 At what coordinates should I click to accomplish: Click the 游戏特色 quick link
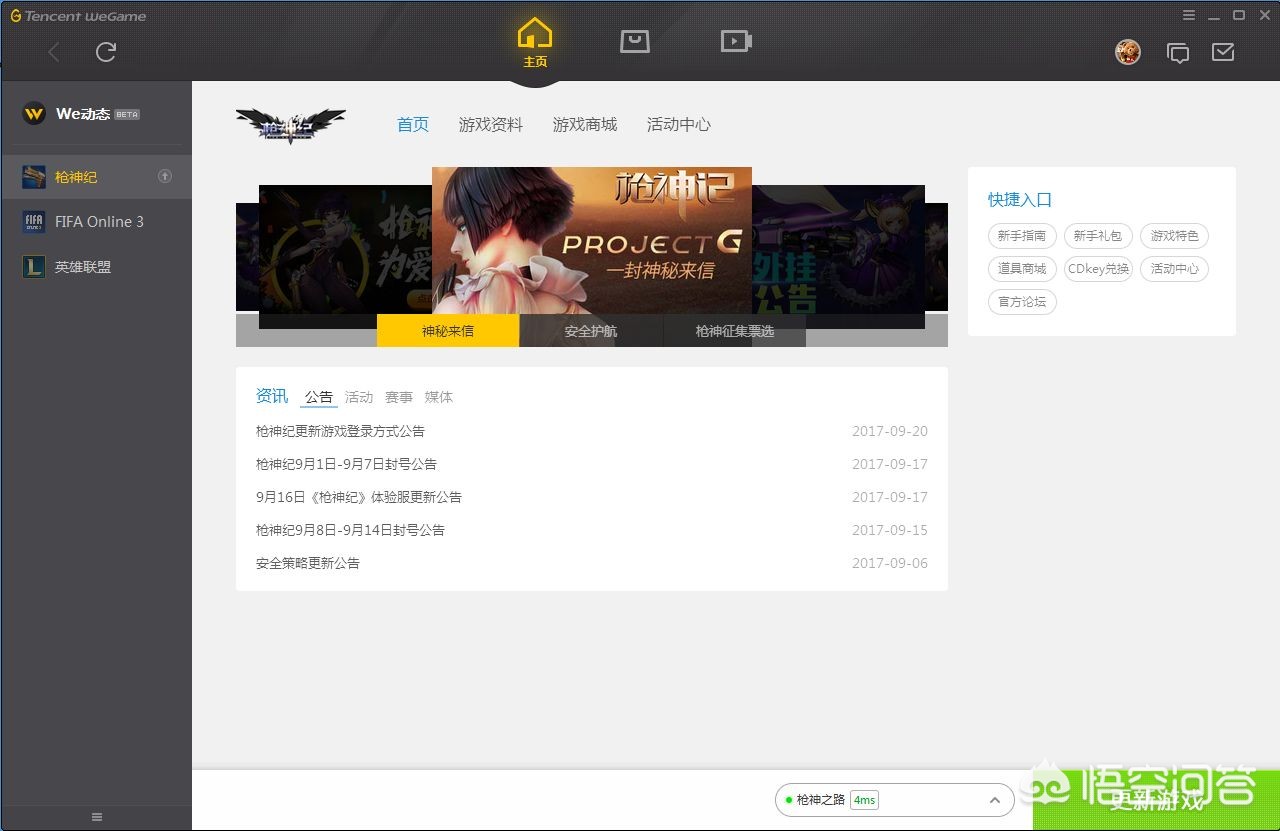coord(1174,236)
